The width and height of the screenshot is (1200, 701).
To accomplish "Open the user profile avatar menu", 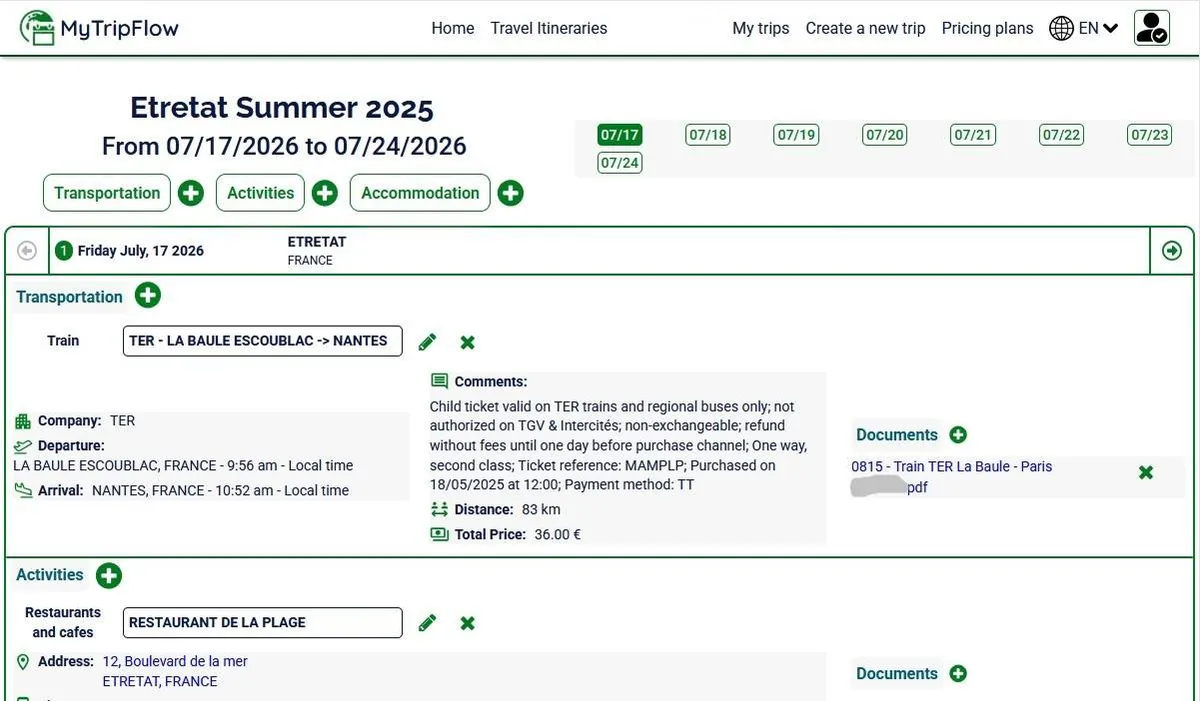I will (x=1150, y=27).
